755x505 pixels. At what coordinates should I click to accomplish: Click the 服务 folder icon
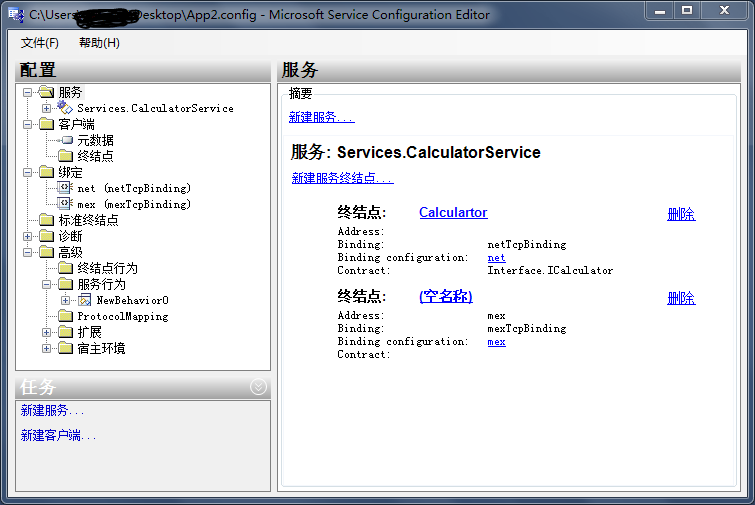pyautogui.click(x=46, y=92)
